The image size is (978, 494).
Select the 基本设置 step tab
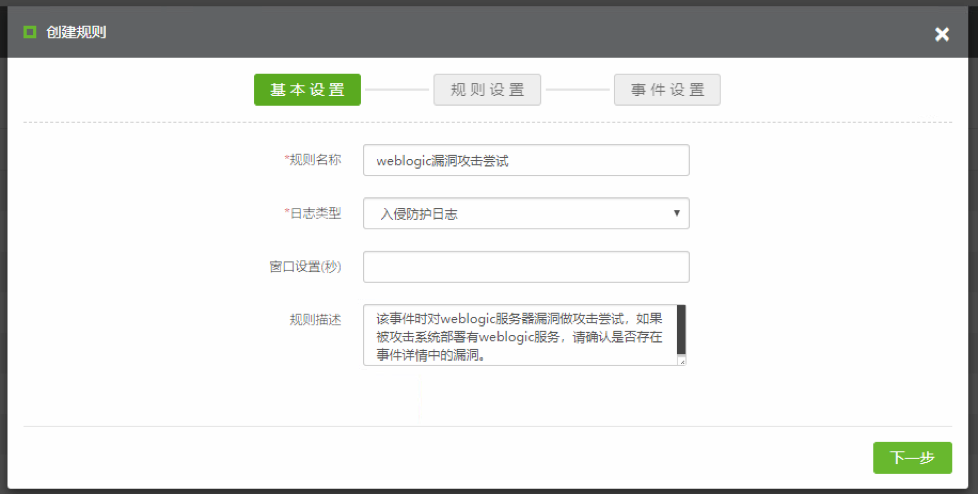coord(307,90)
